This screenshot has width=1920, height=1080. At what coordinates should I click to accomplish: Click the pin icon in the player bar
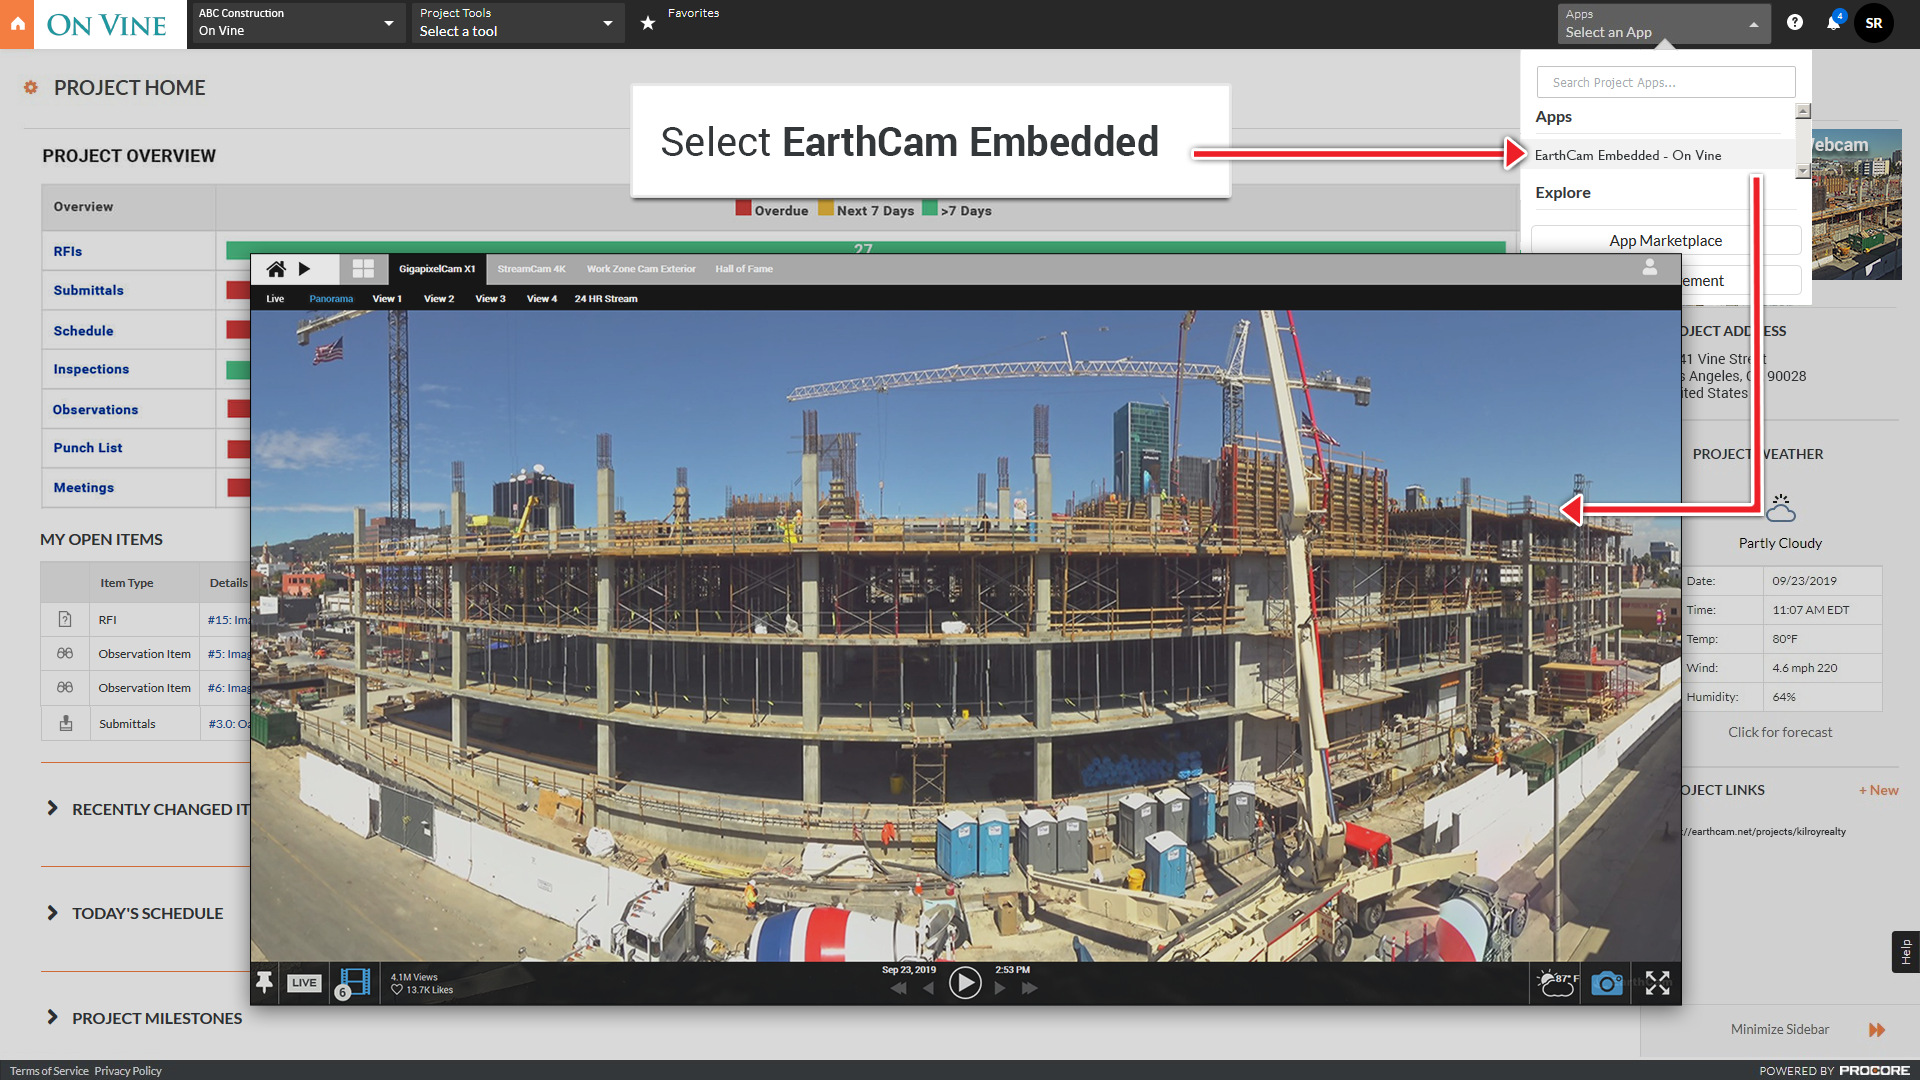pos(264,983)
